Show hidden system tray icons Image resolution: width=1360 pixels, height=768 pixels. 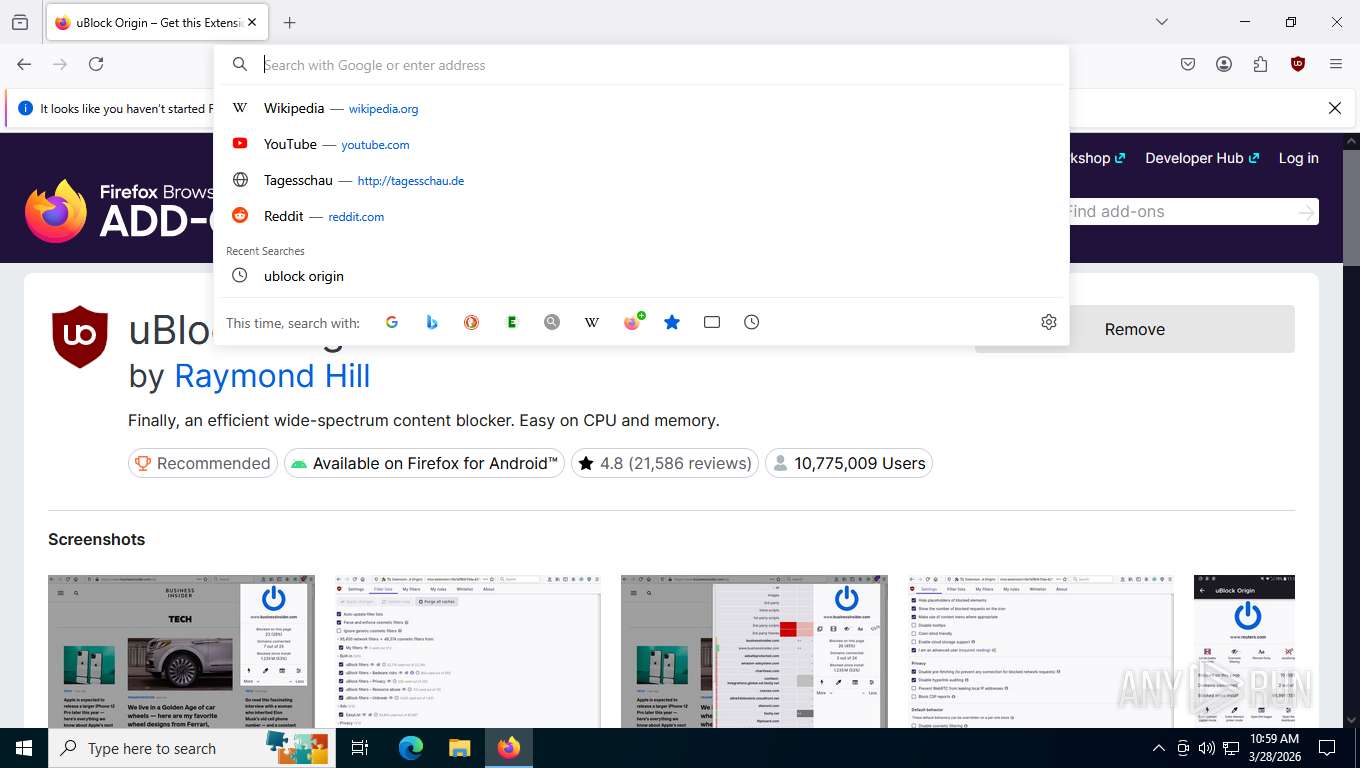click(x=1159, y=748)
